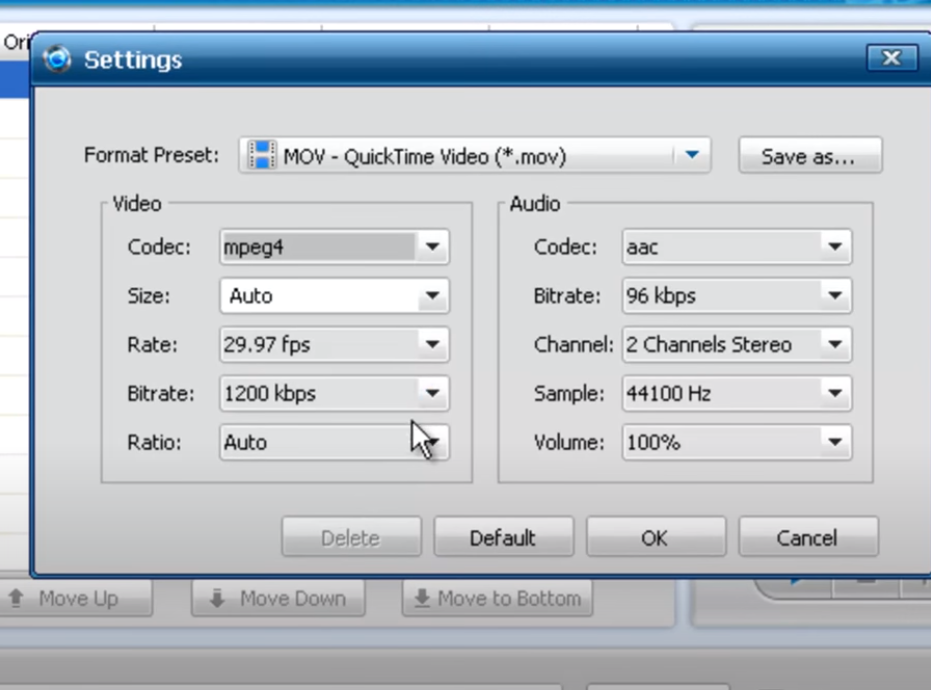This screenshot has width=931, height=690.
Task: Close the Settings dialog with X
Action: coord(892,58)
